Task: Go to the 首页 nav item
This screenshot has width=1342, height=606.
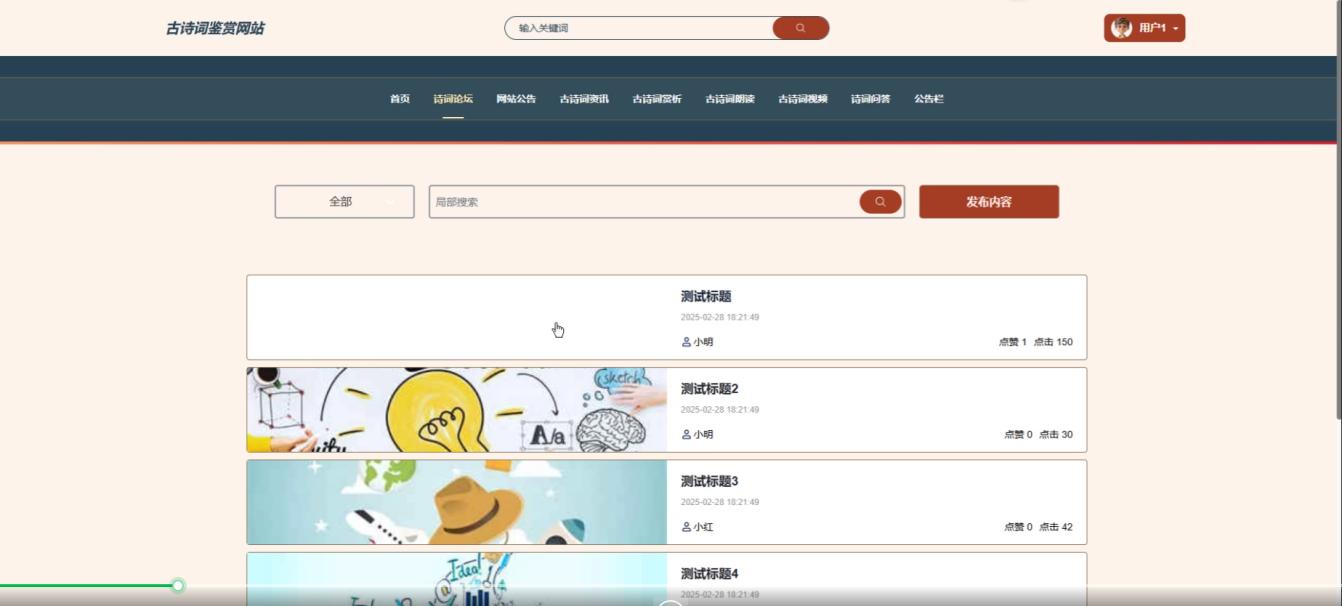Action: [400, 99]
